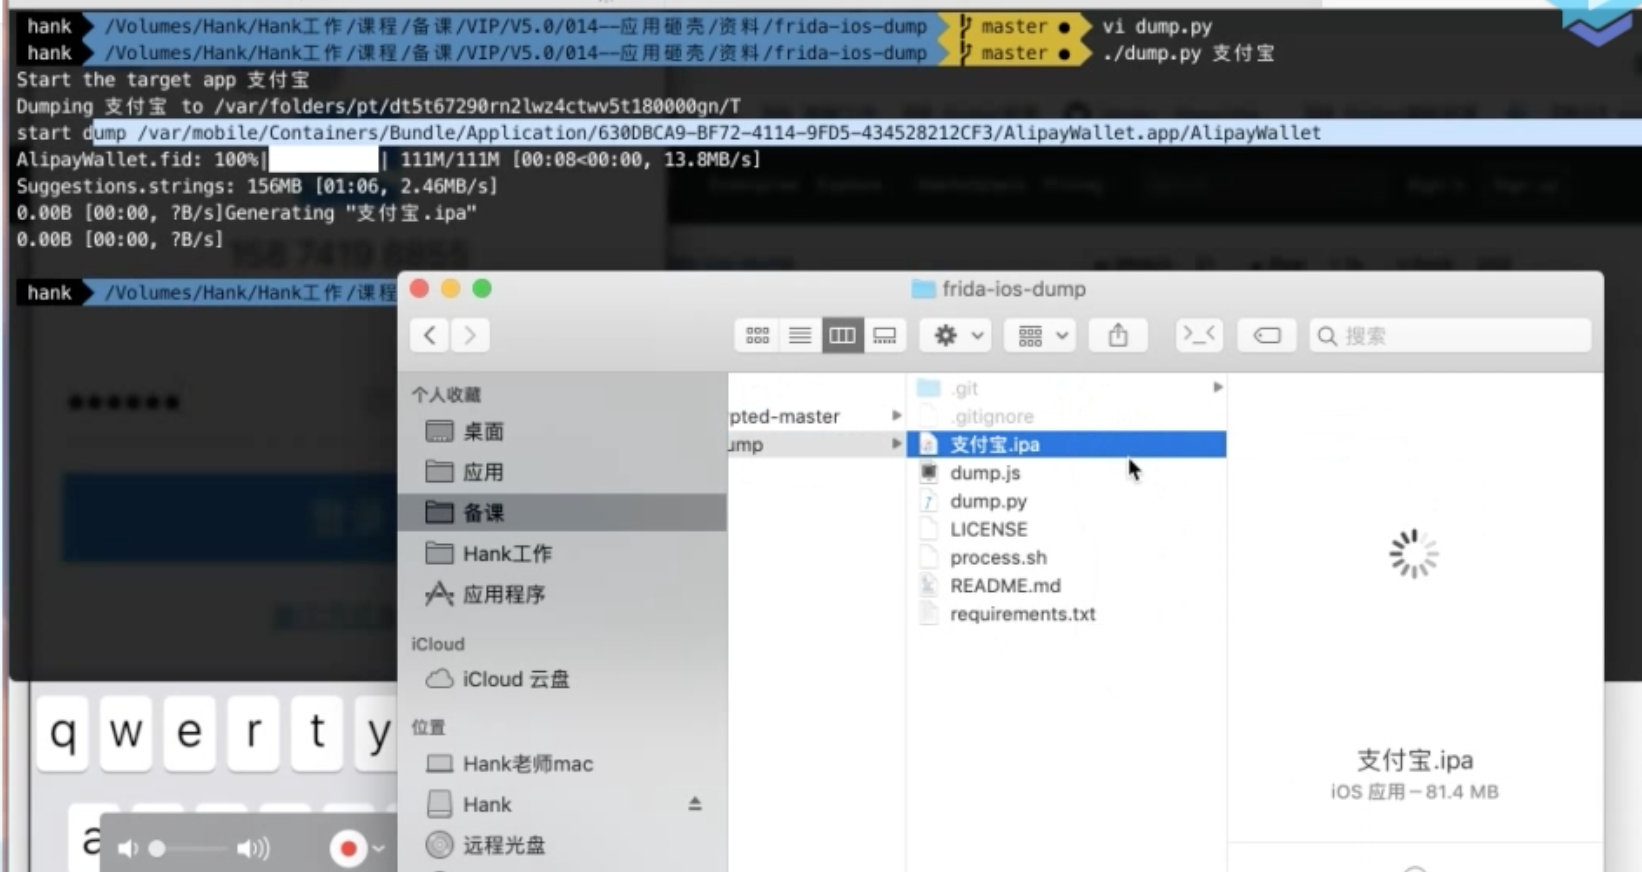1642x872 pixels.
Task: Switch Finder to column view
Action: pyautogui.click(x=842, y=336)
